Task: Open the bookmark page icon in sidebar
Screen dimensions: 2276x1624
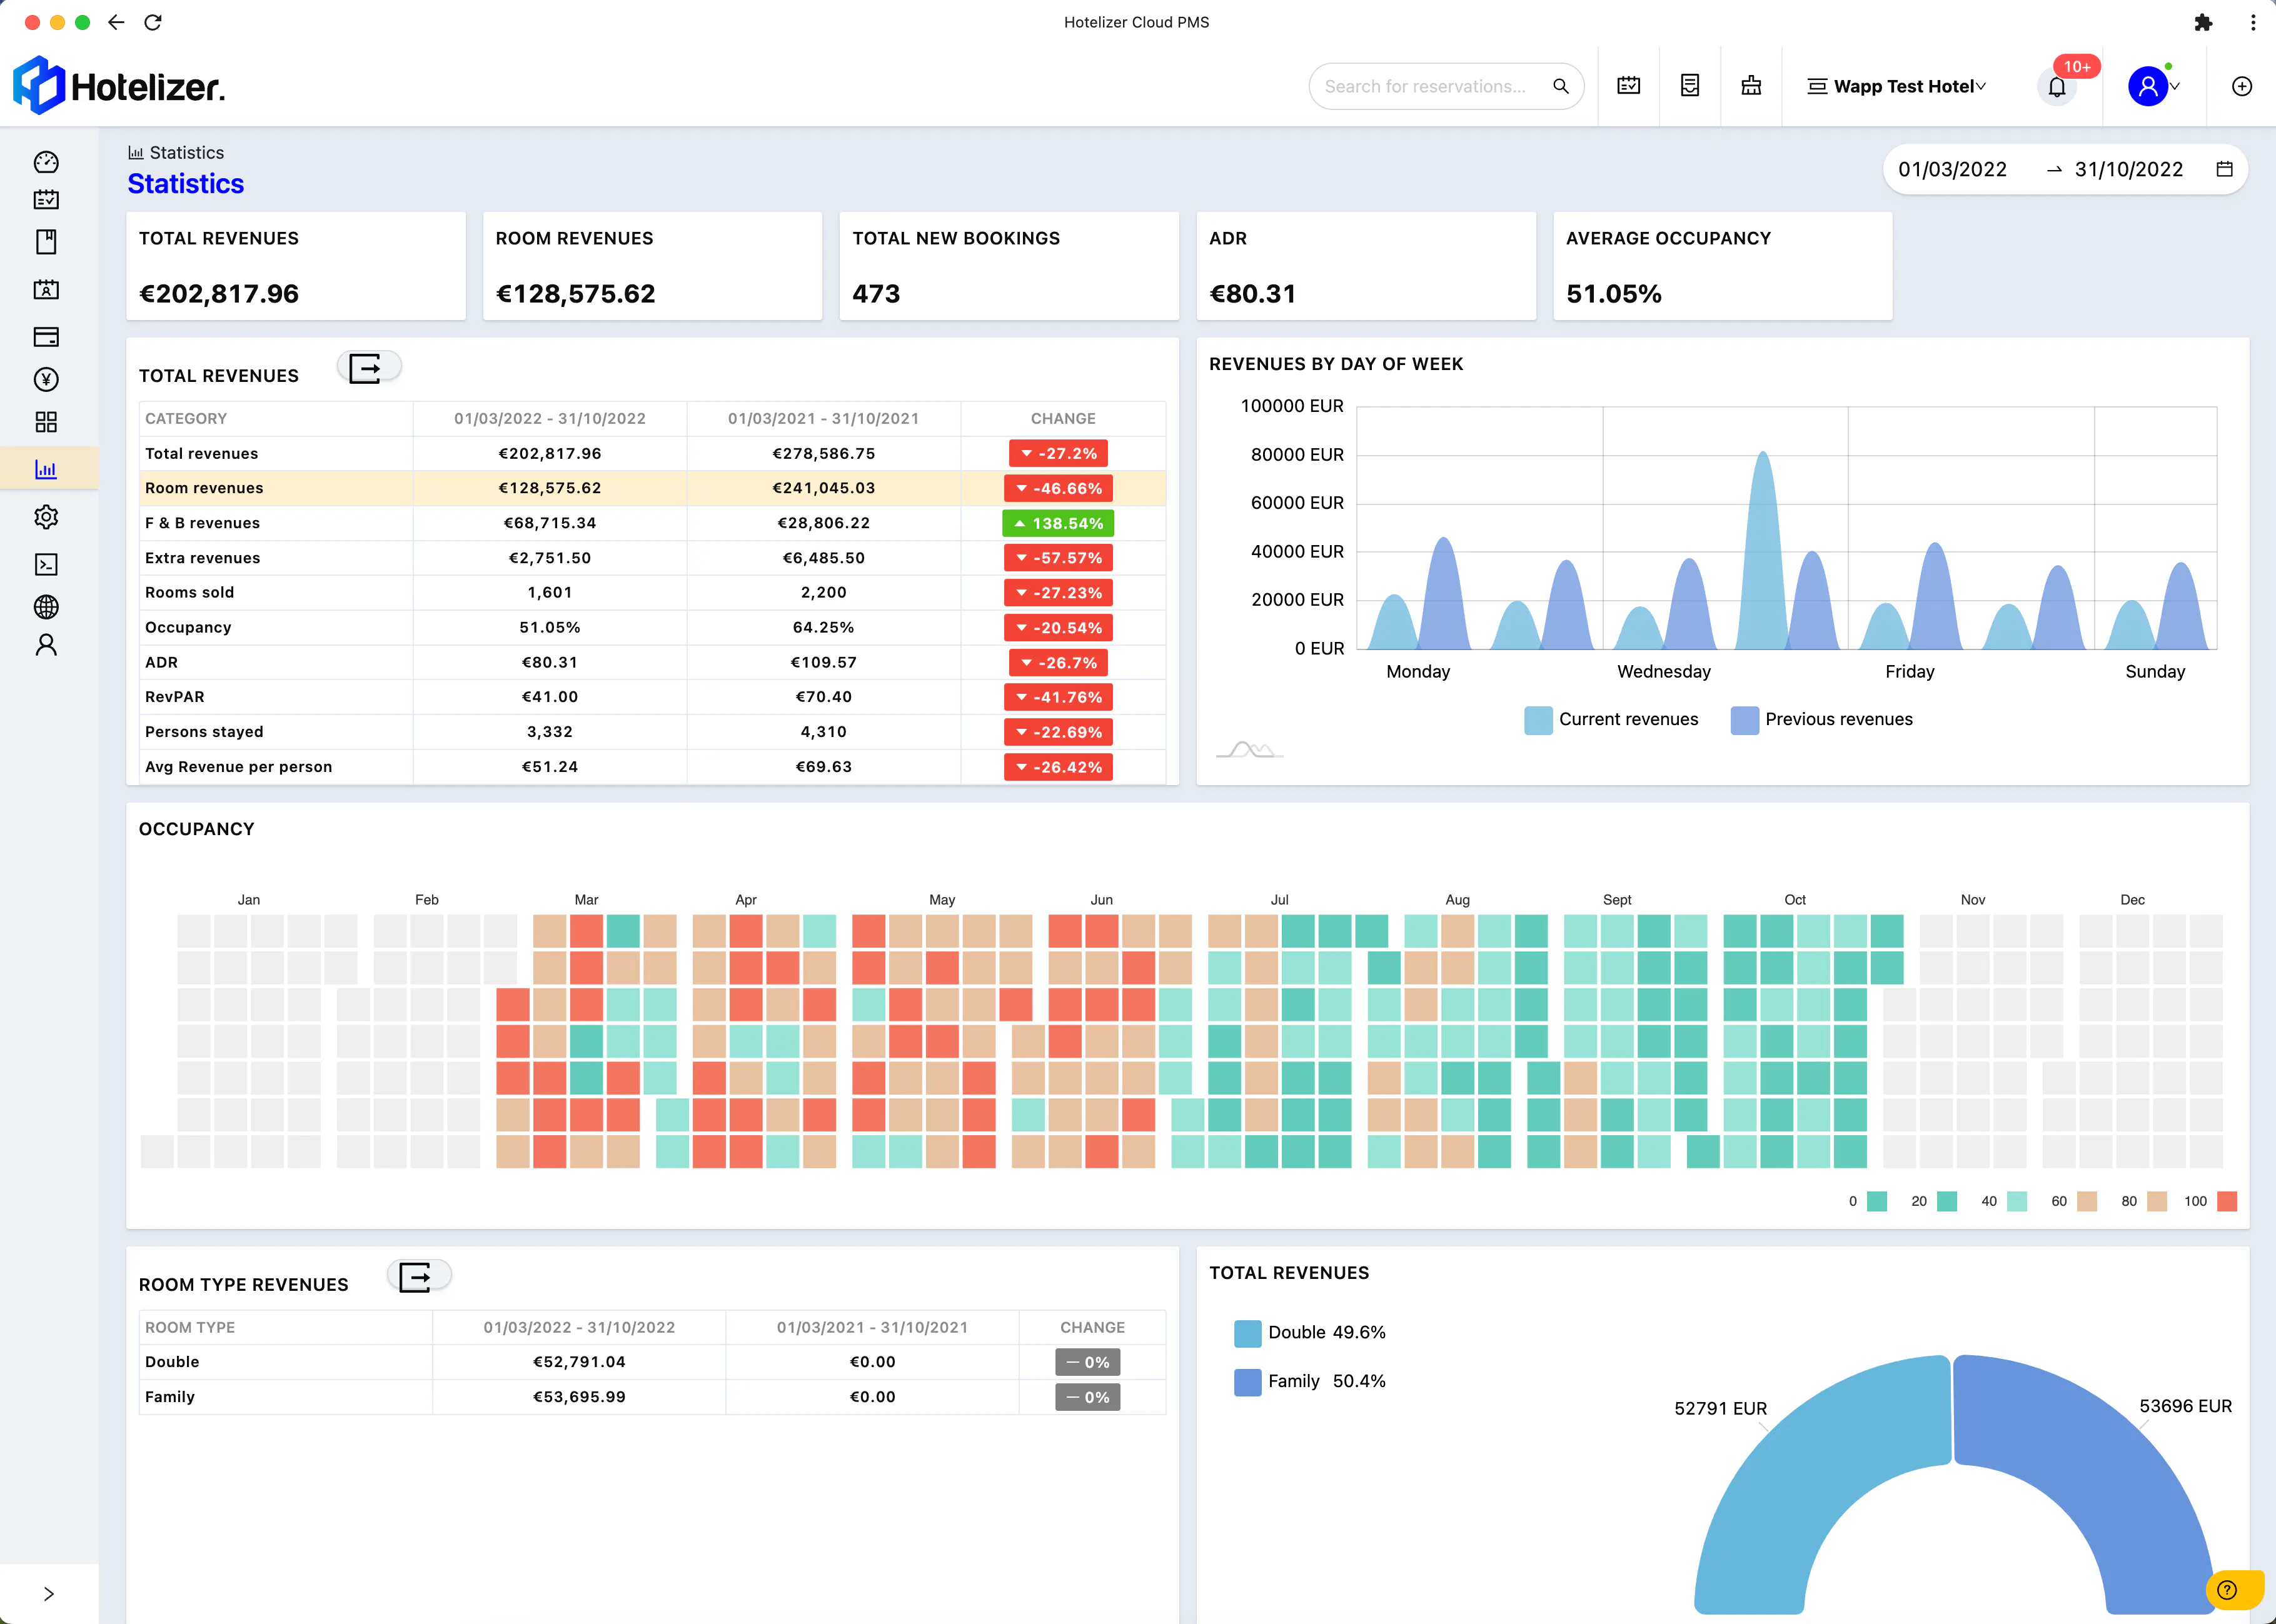Action: [x=46, y=242]
